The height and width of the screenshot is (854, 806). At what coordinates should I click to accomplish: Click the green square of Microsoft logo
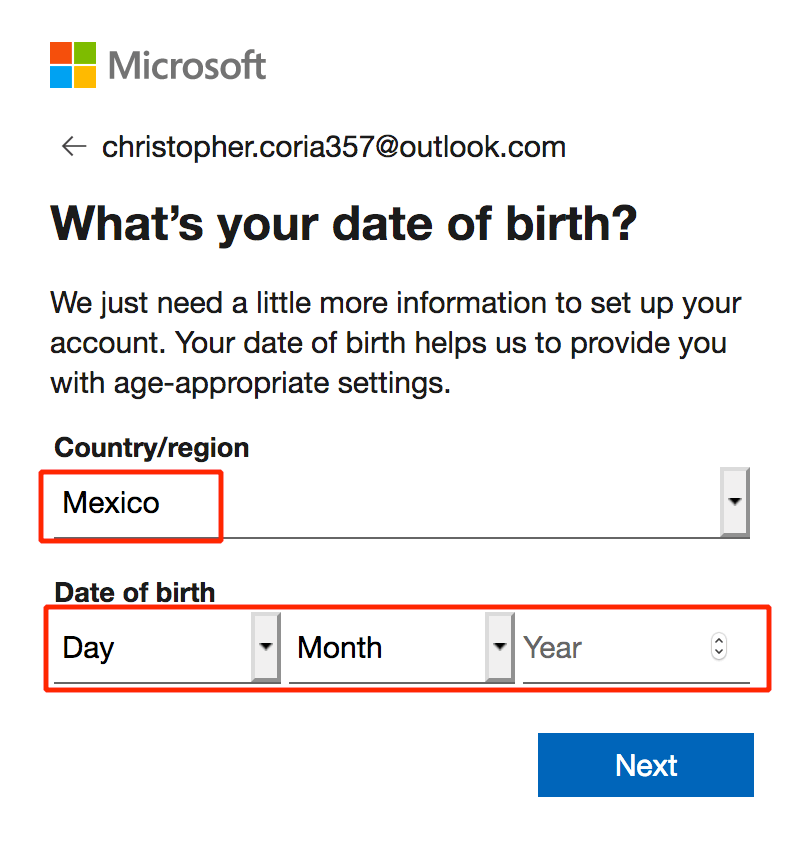click(85, 53)
